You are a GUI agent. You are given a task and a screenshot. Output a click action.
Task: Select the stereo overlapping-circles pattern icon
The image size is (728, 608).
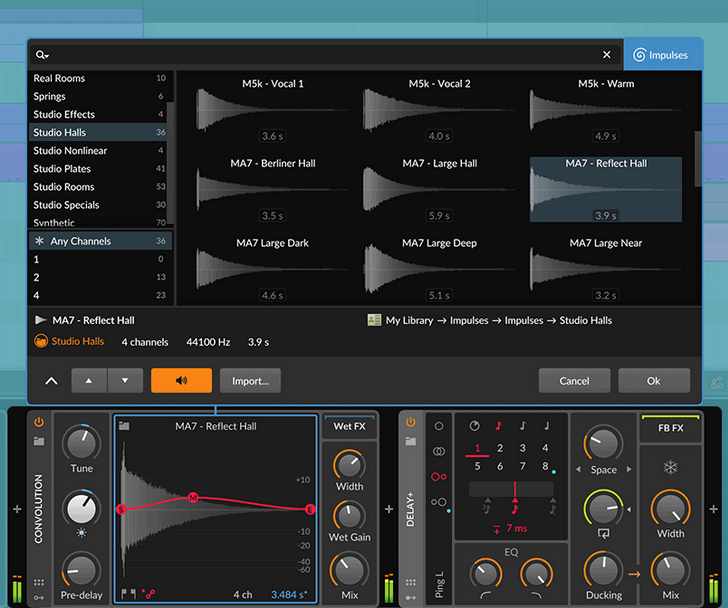(439, 451)
